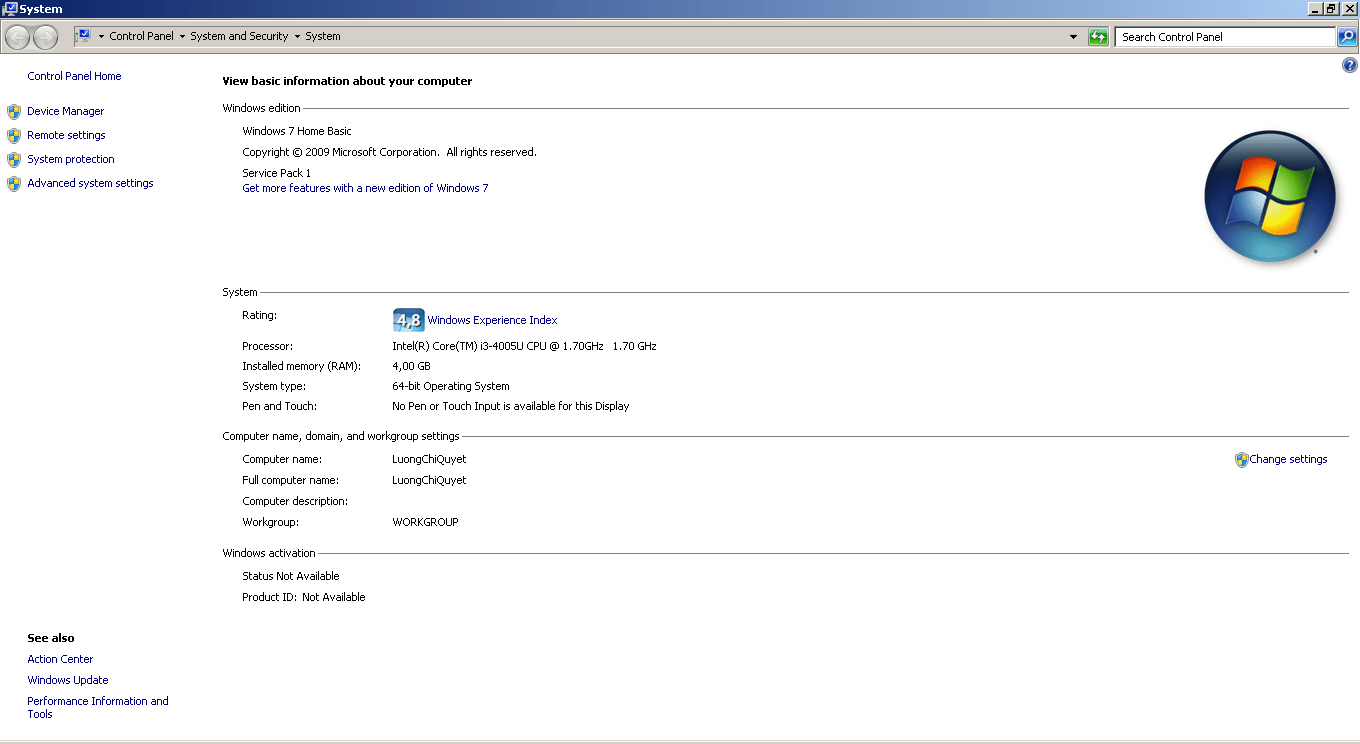
Task: Click the Product ID: Not Available text
Action: pos(304,597)
